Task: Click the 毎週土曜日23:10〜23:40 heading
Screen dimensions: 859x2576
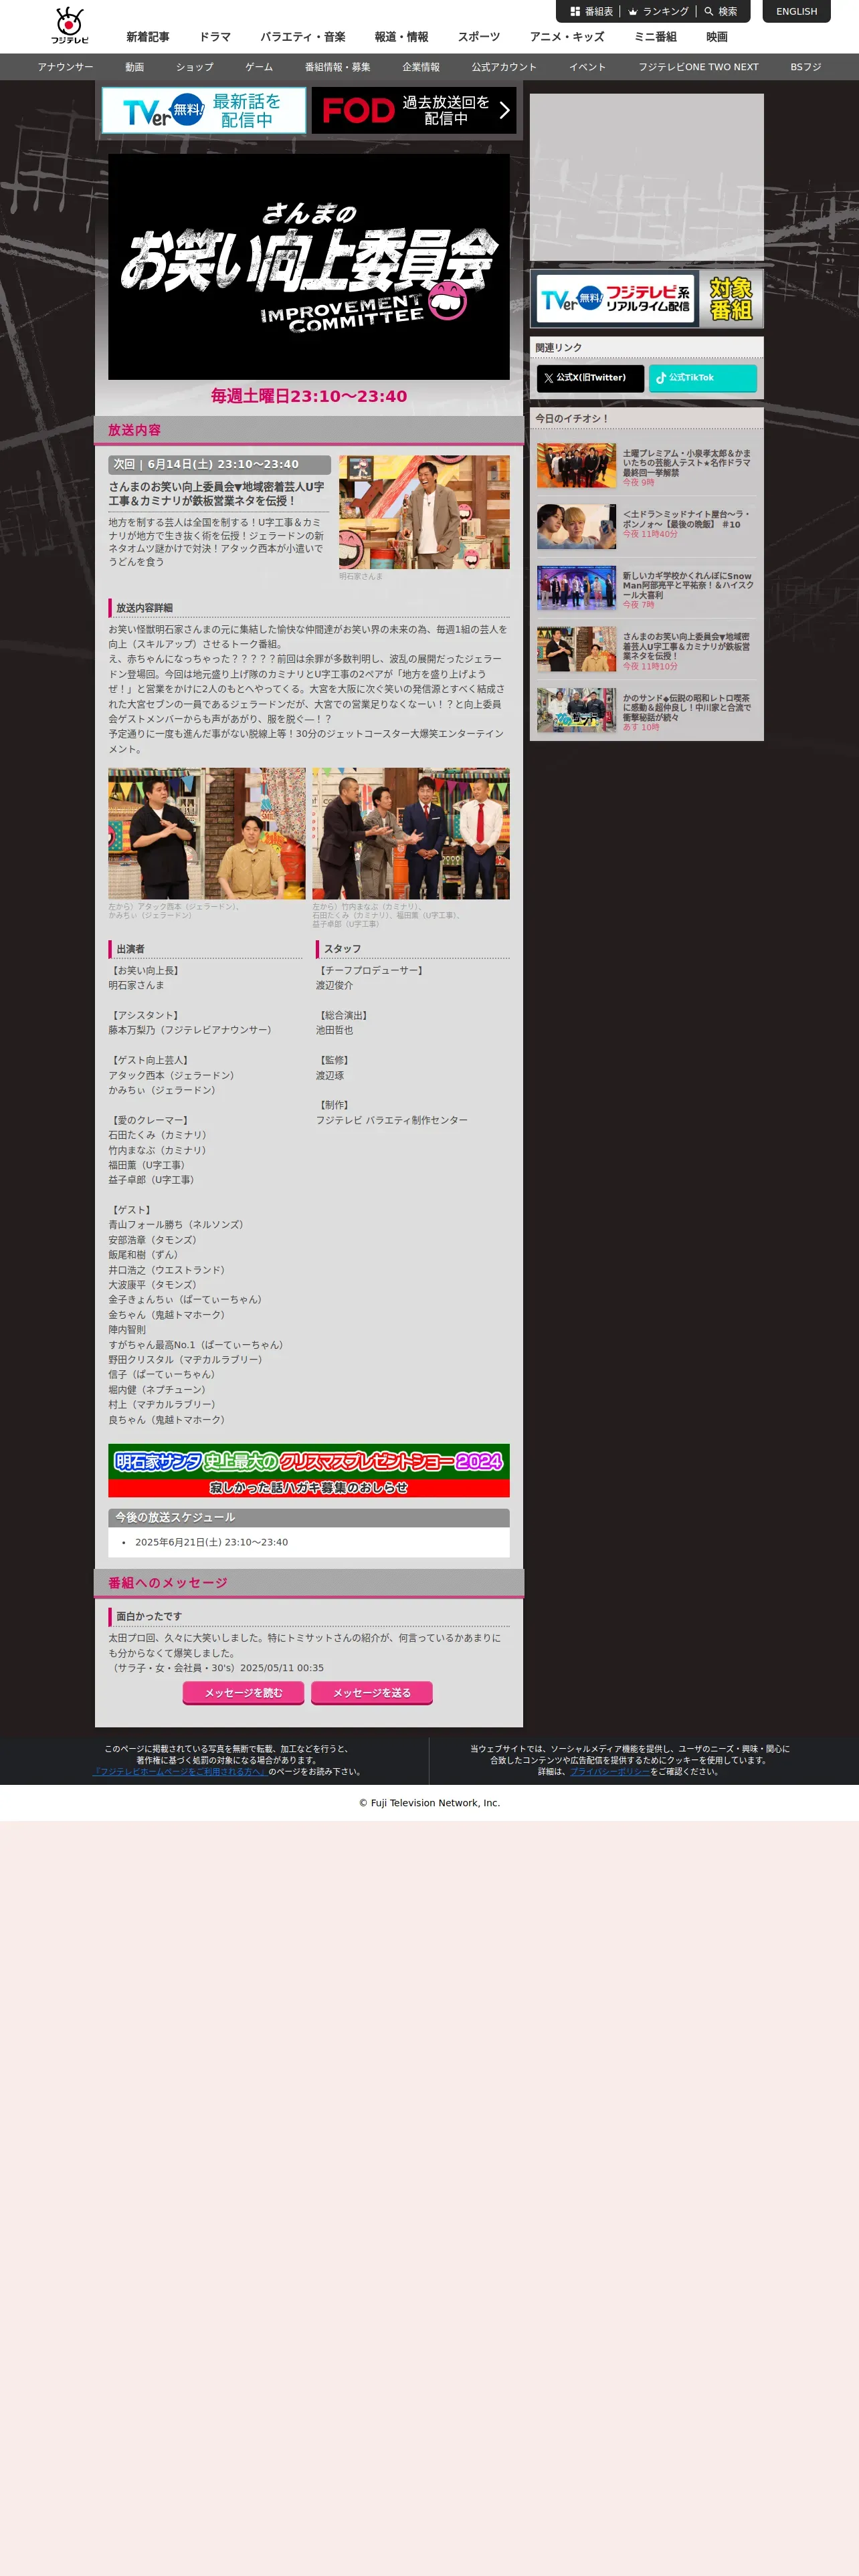Action: coord(309,396)
